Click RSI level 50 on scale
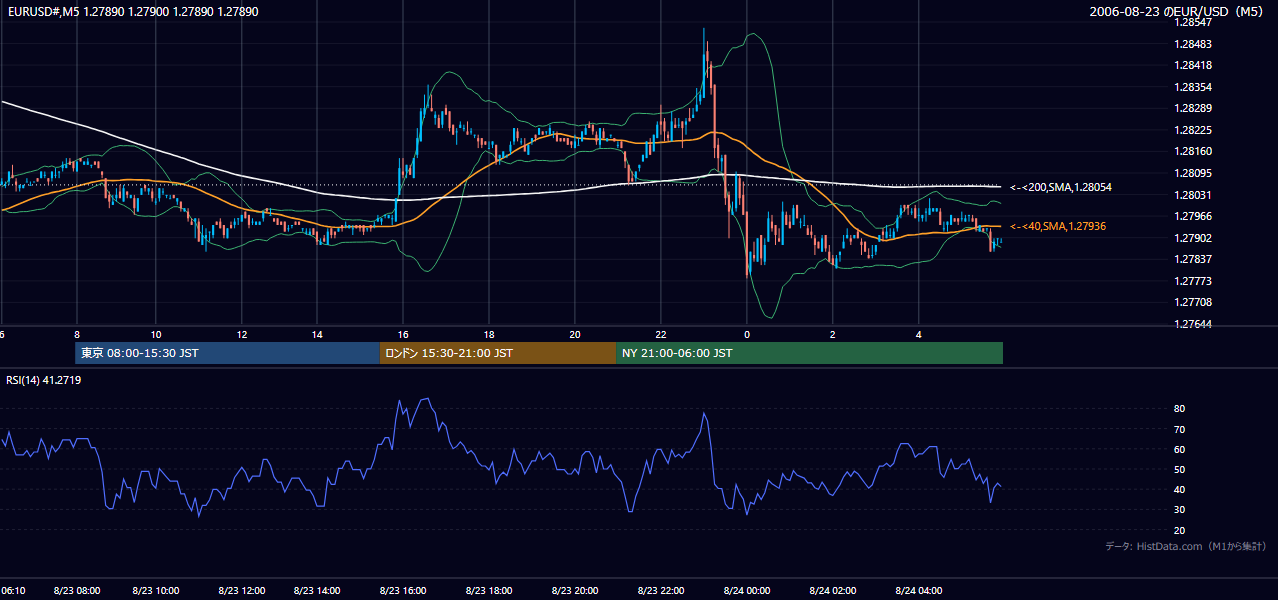 click(x=1180, y=469)
